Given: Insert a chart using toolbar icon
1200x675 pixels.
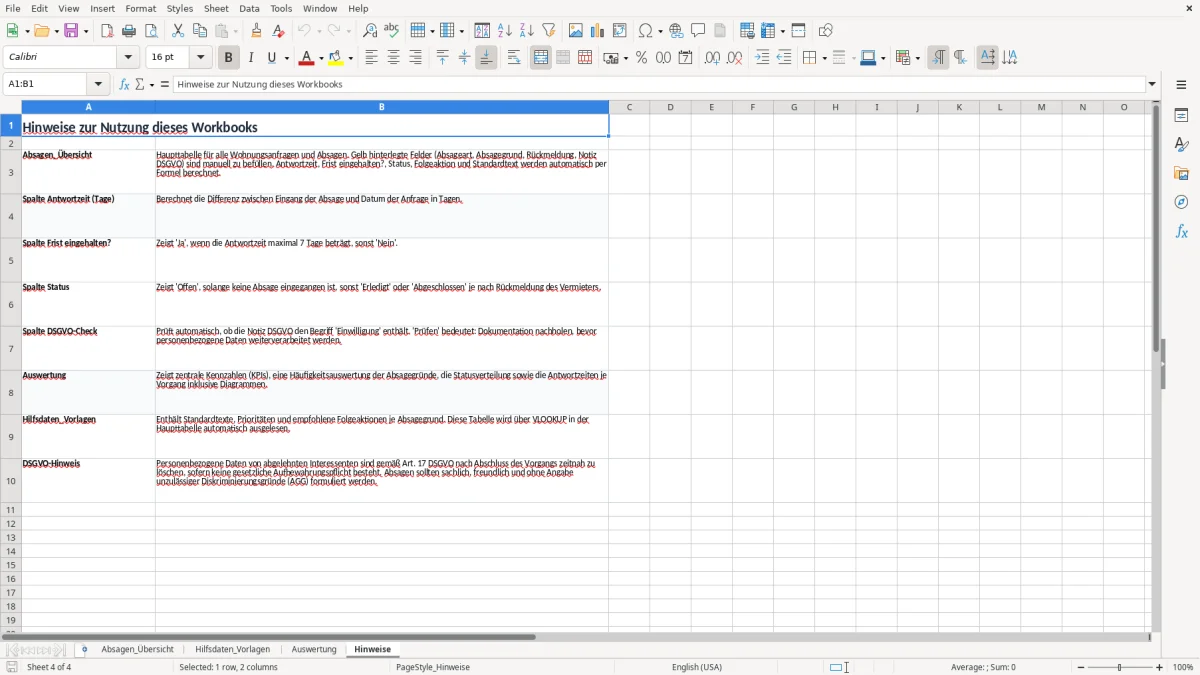Looking at the screenshot, I should (598, 31).
